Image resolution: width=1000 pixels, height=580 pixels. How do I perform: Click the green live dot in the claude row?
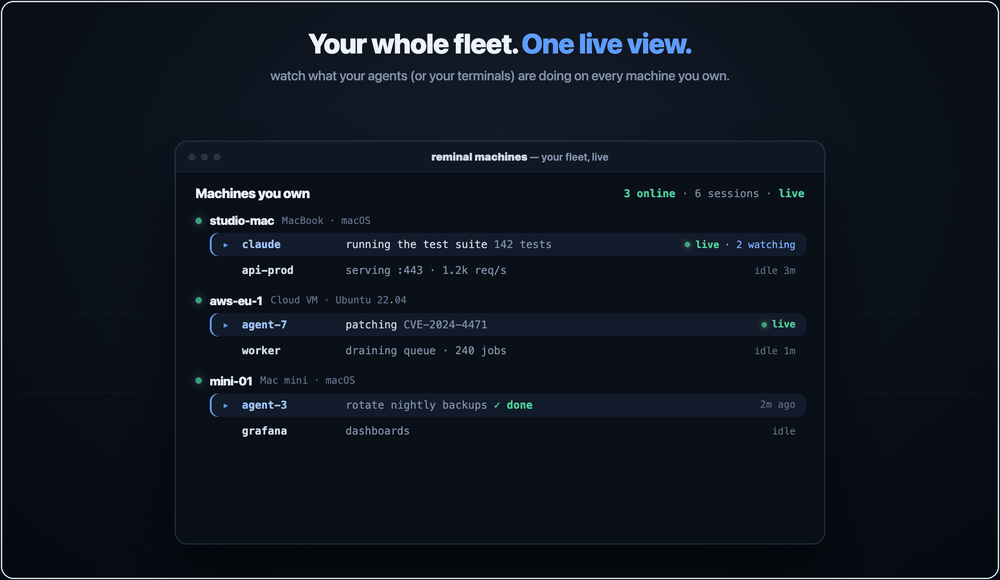(687, 244)
